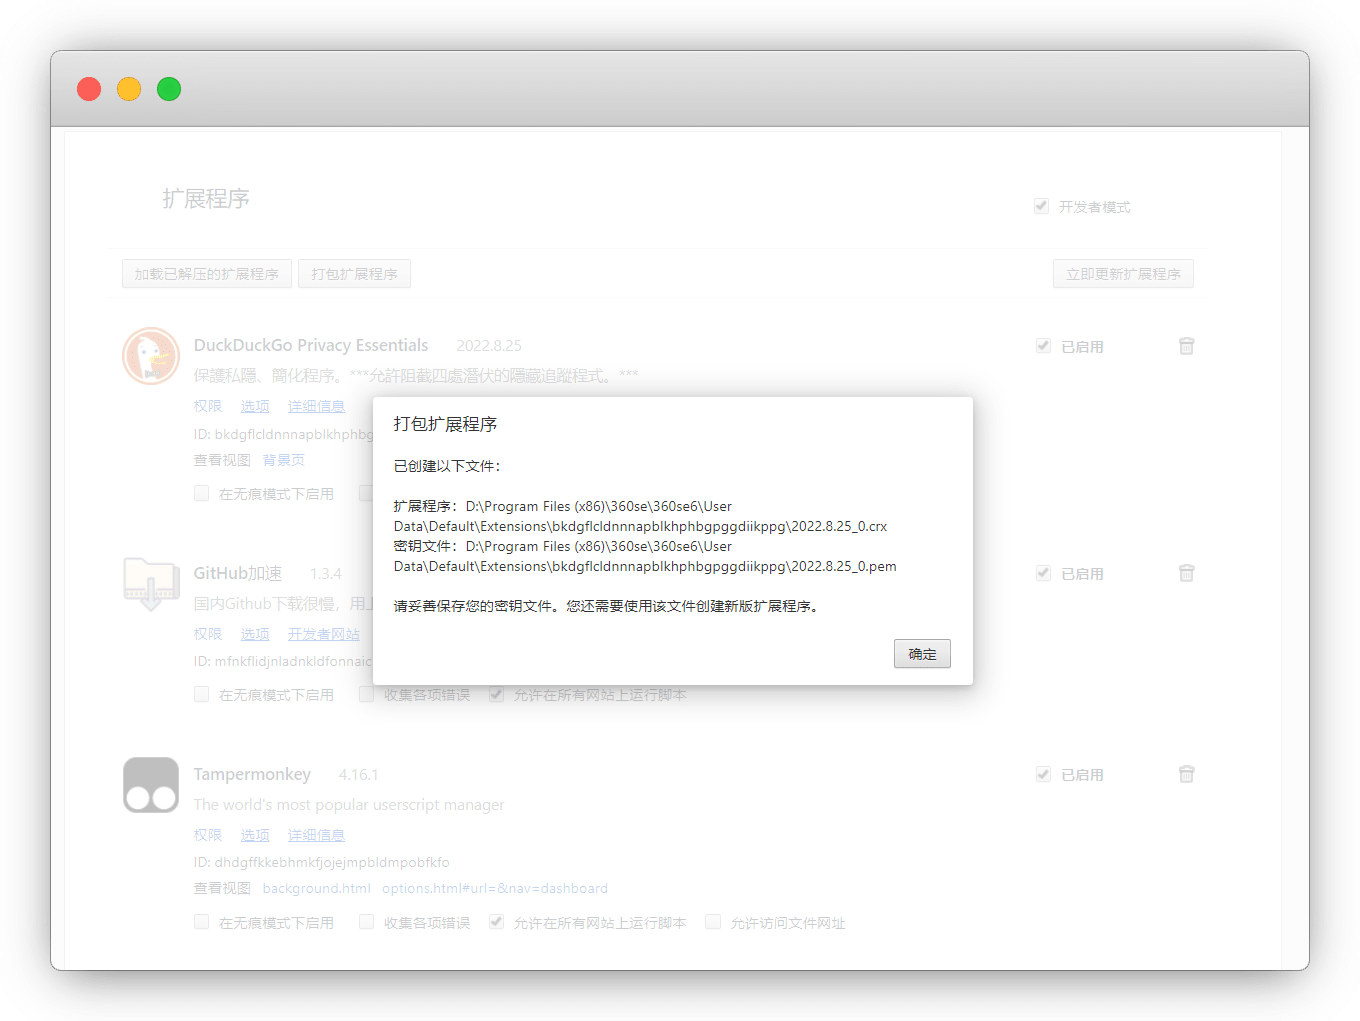Disable DuckDuckGo via 已启用 checkbox
Viewport: 1360px width, 1021px height.
click(x=1043, y=346)
